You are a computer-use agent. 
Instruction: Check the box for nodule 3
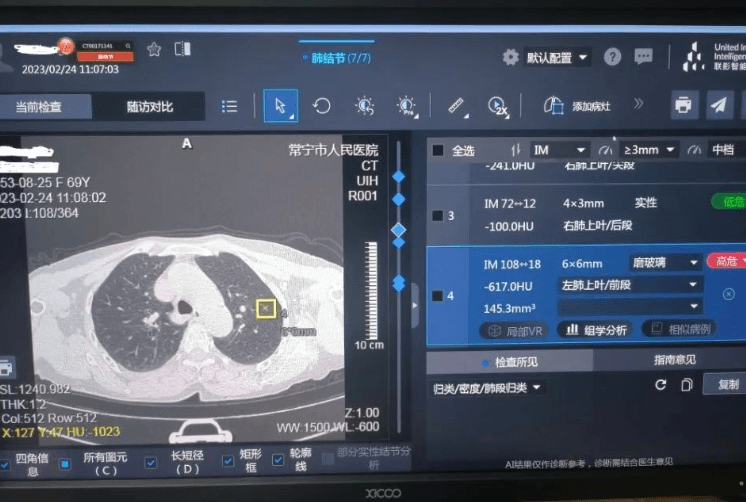pyautogui.click(x=437, y=215)
